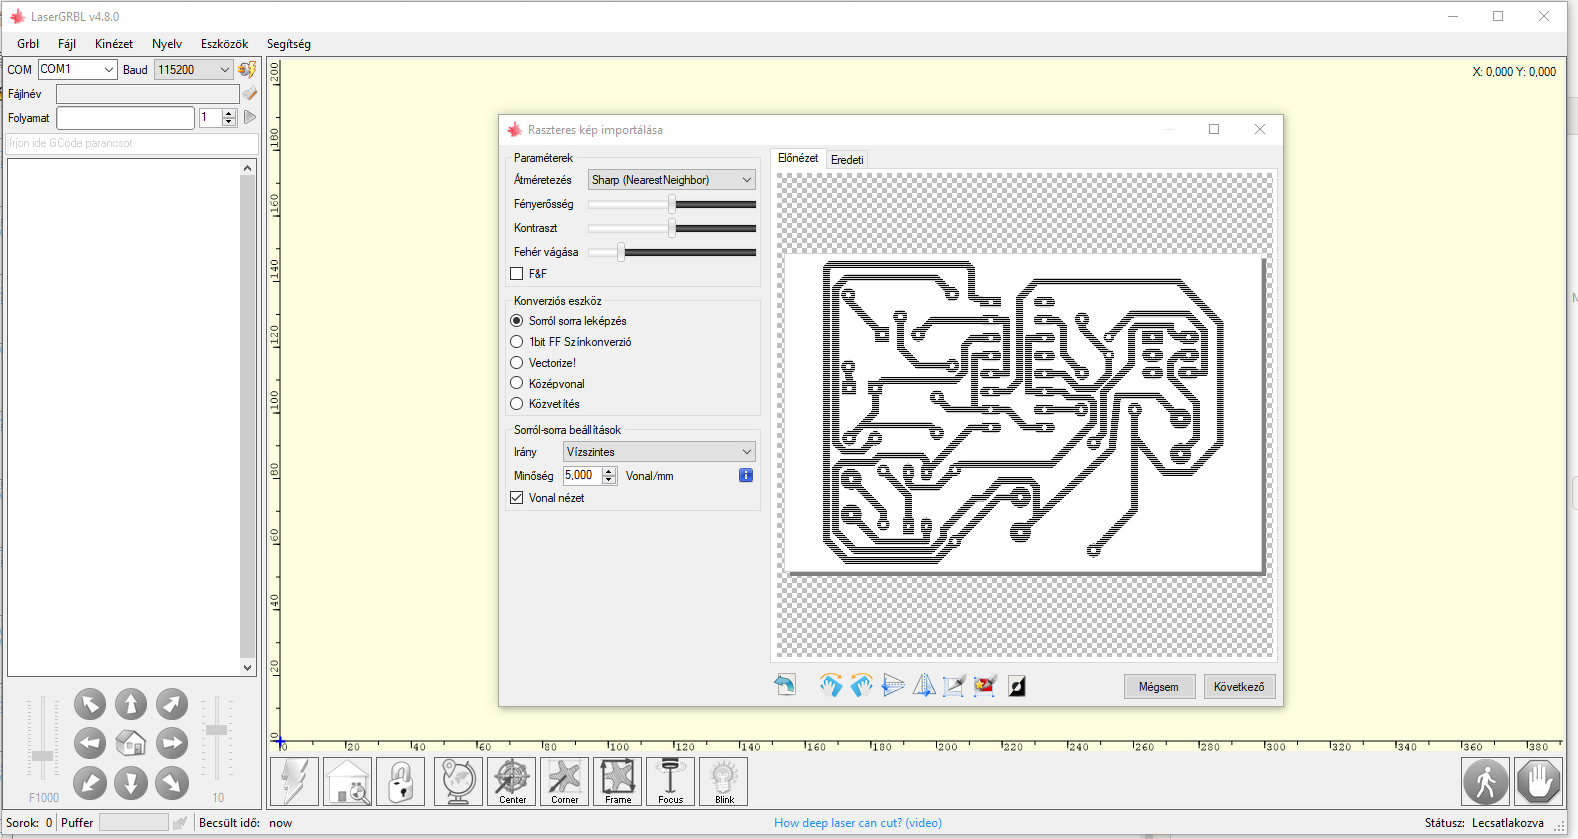Click the walking man resume button
The image size is (1578, 839).
click(x=1486, y=781)
